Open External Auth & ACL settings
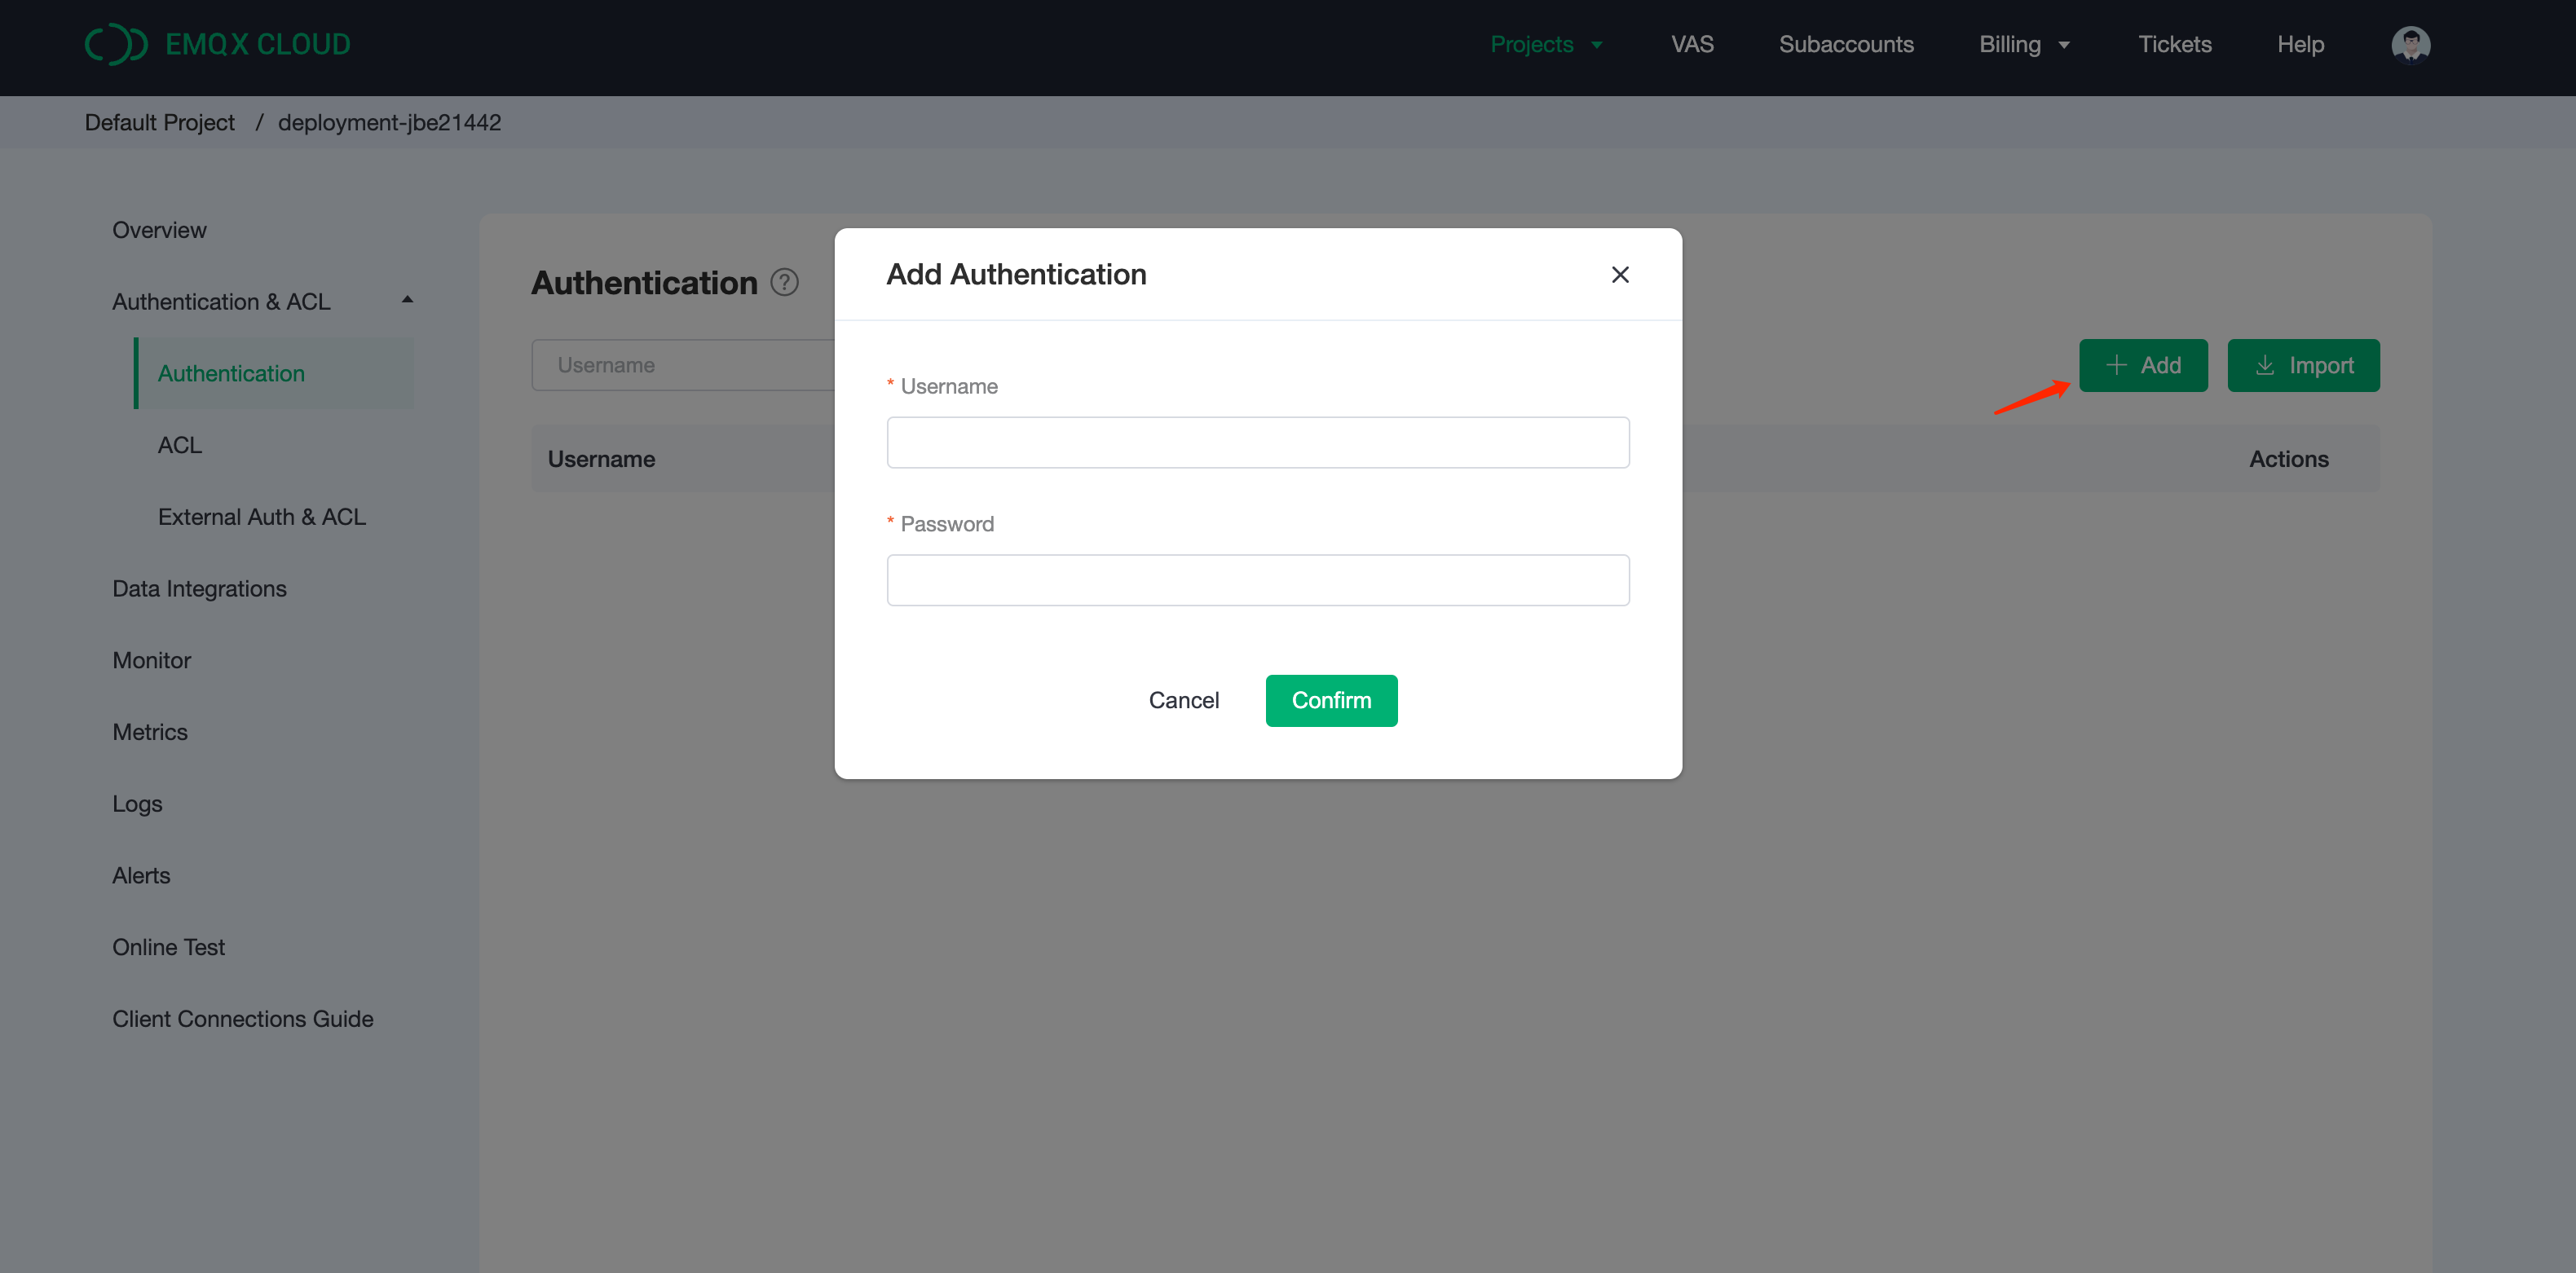 [261, 516]
